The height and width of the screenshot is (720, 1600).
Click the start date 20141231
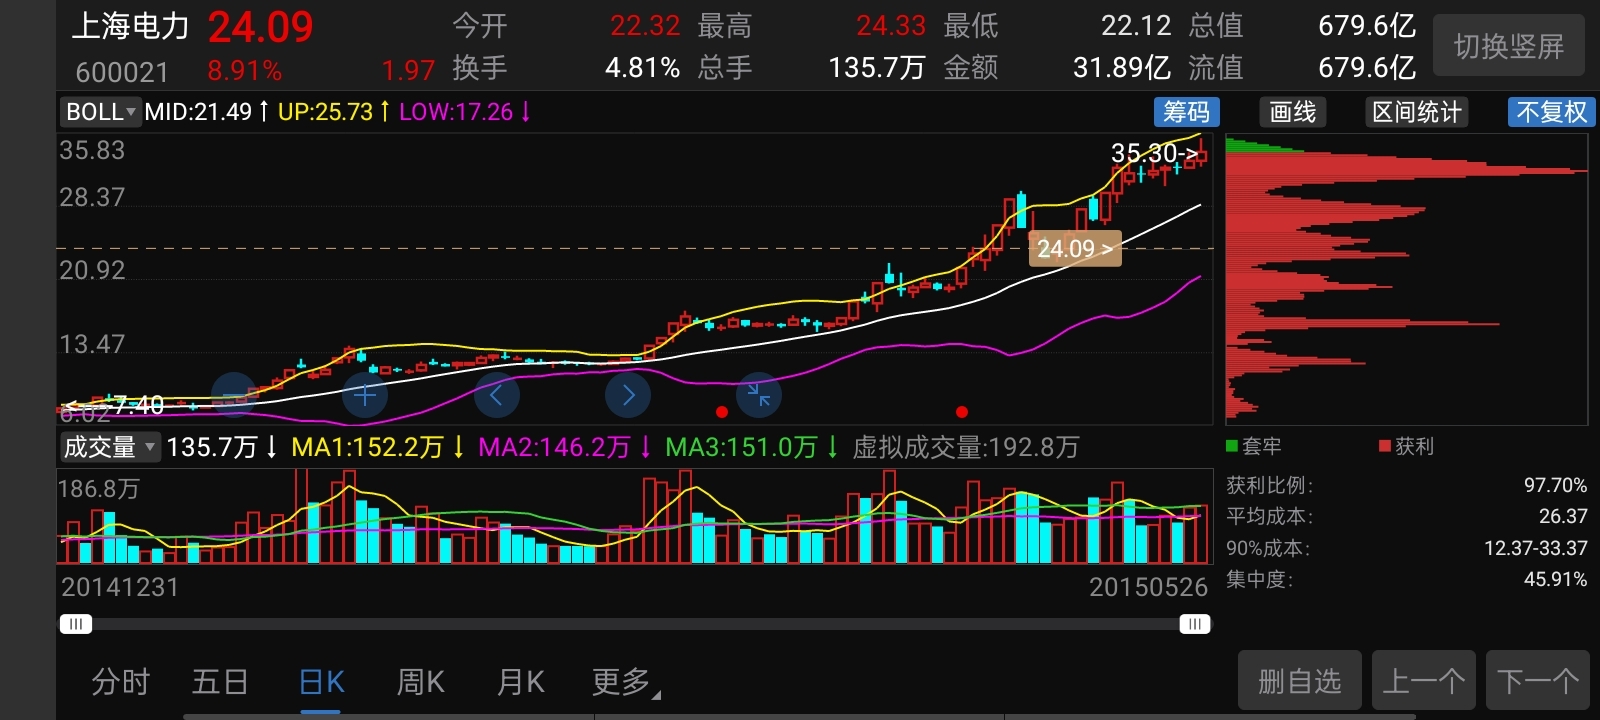[x=120, y=587]
